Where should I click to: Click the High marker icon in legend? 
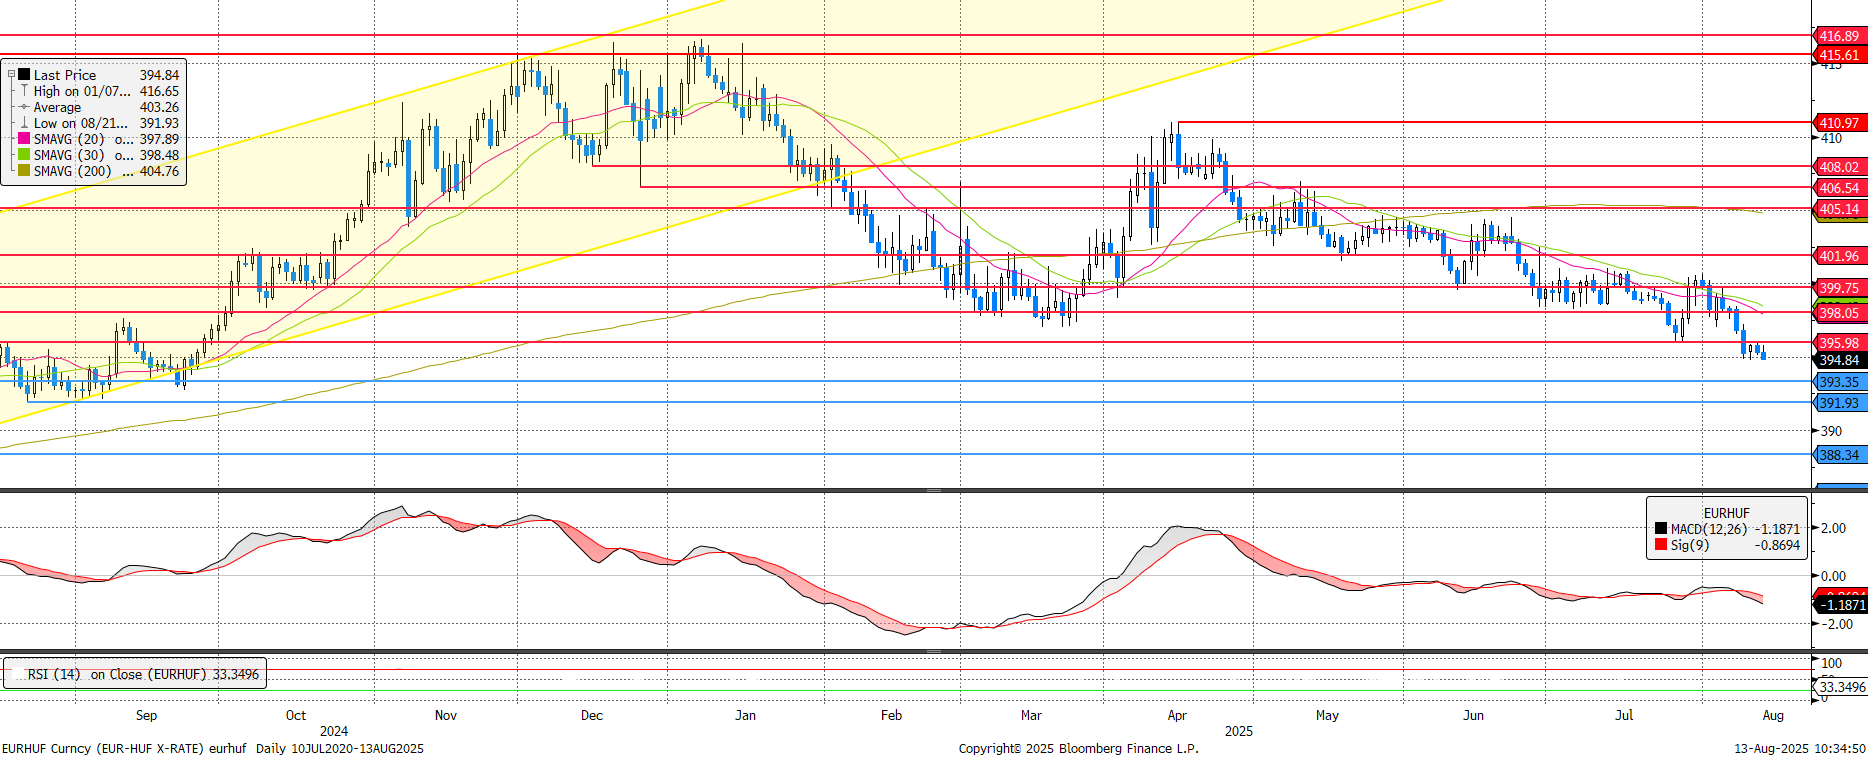click(x=24, y=91)
